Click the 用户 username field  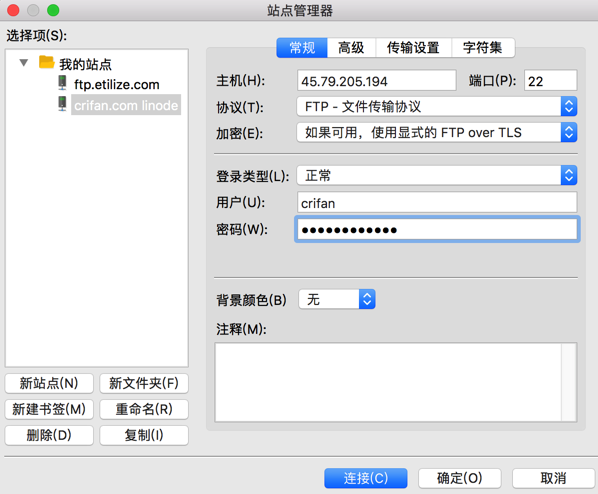click(x=437, y=202)
